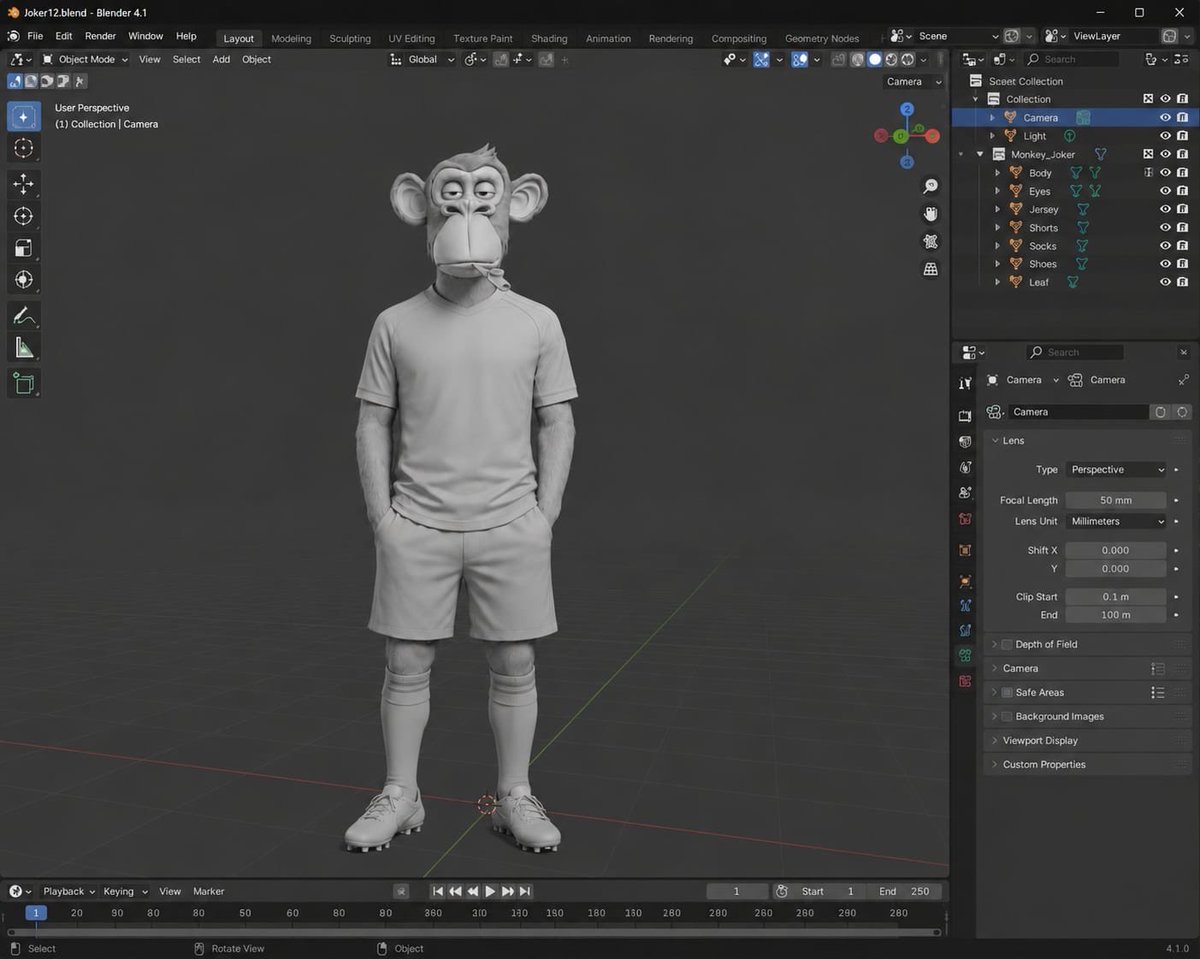Toggle the viewport X-ray mode
The image size is (1200, 959).
838,59
